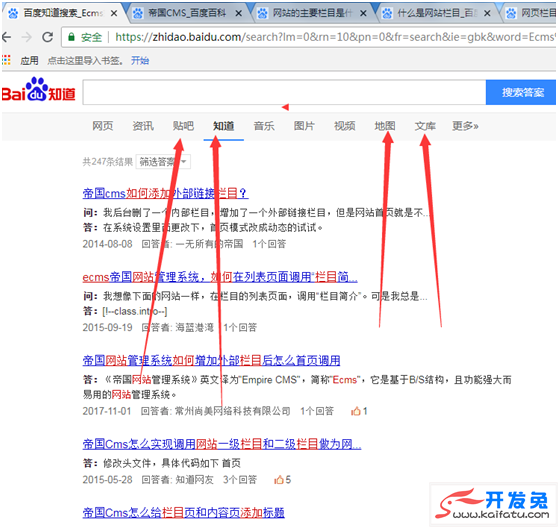Open result 帝国网站管理系统如何增加外部栏目后怎么首页调用
The height and width of the screenshot is (527, 558).
[x=211, y=360]
